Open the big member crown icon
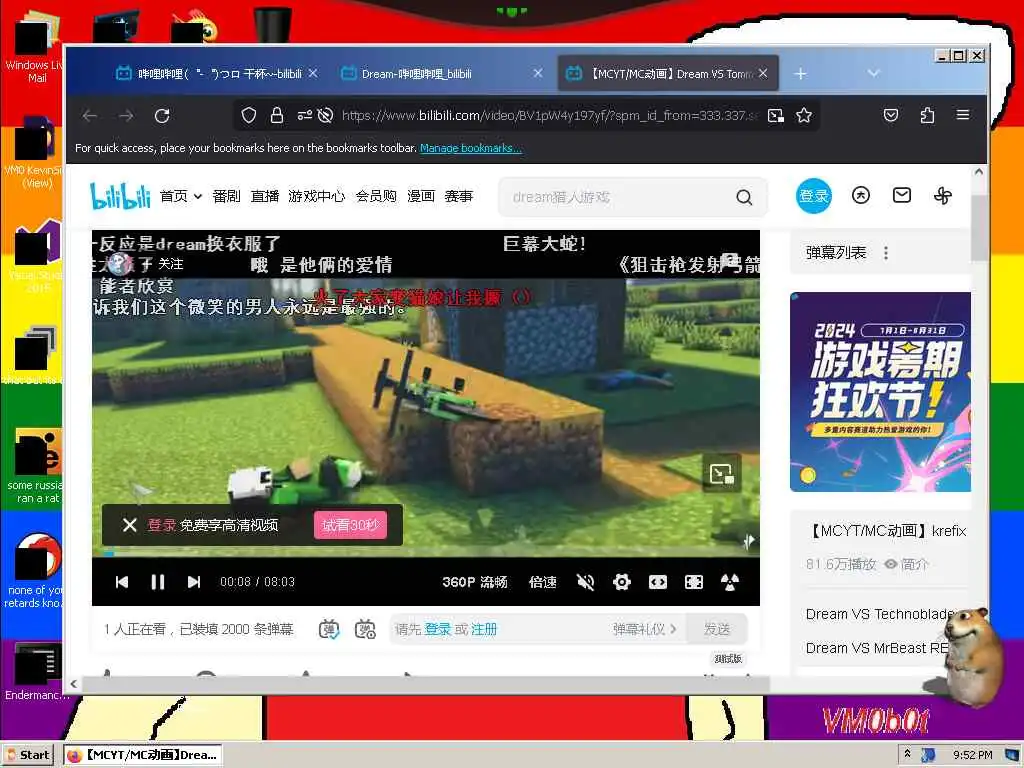 (x=861, y=195)
